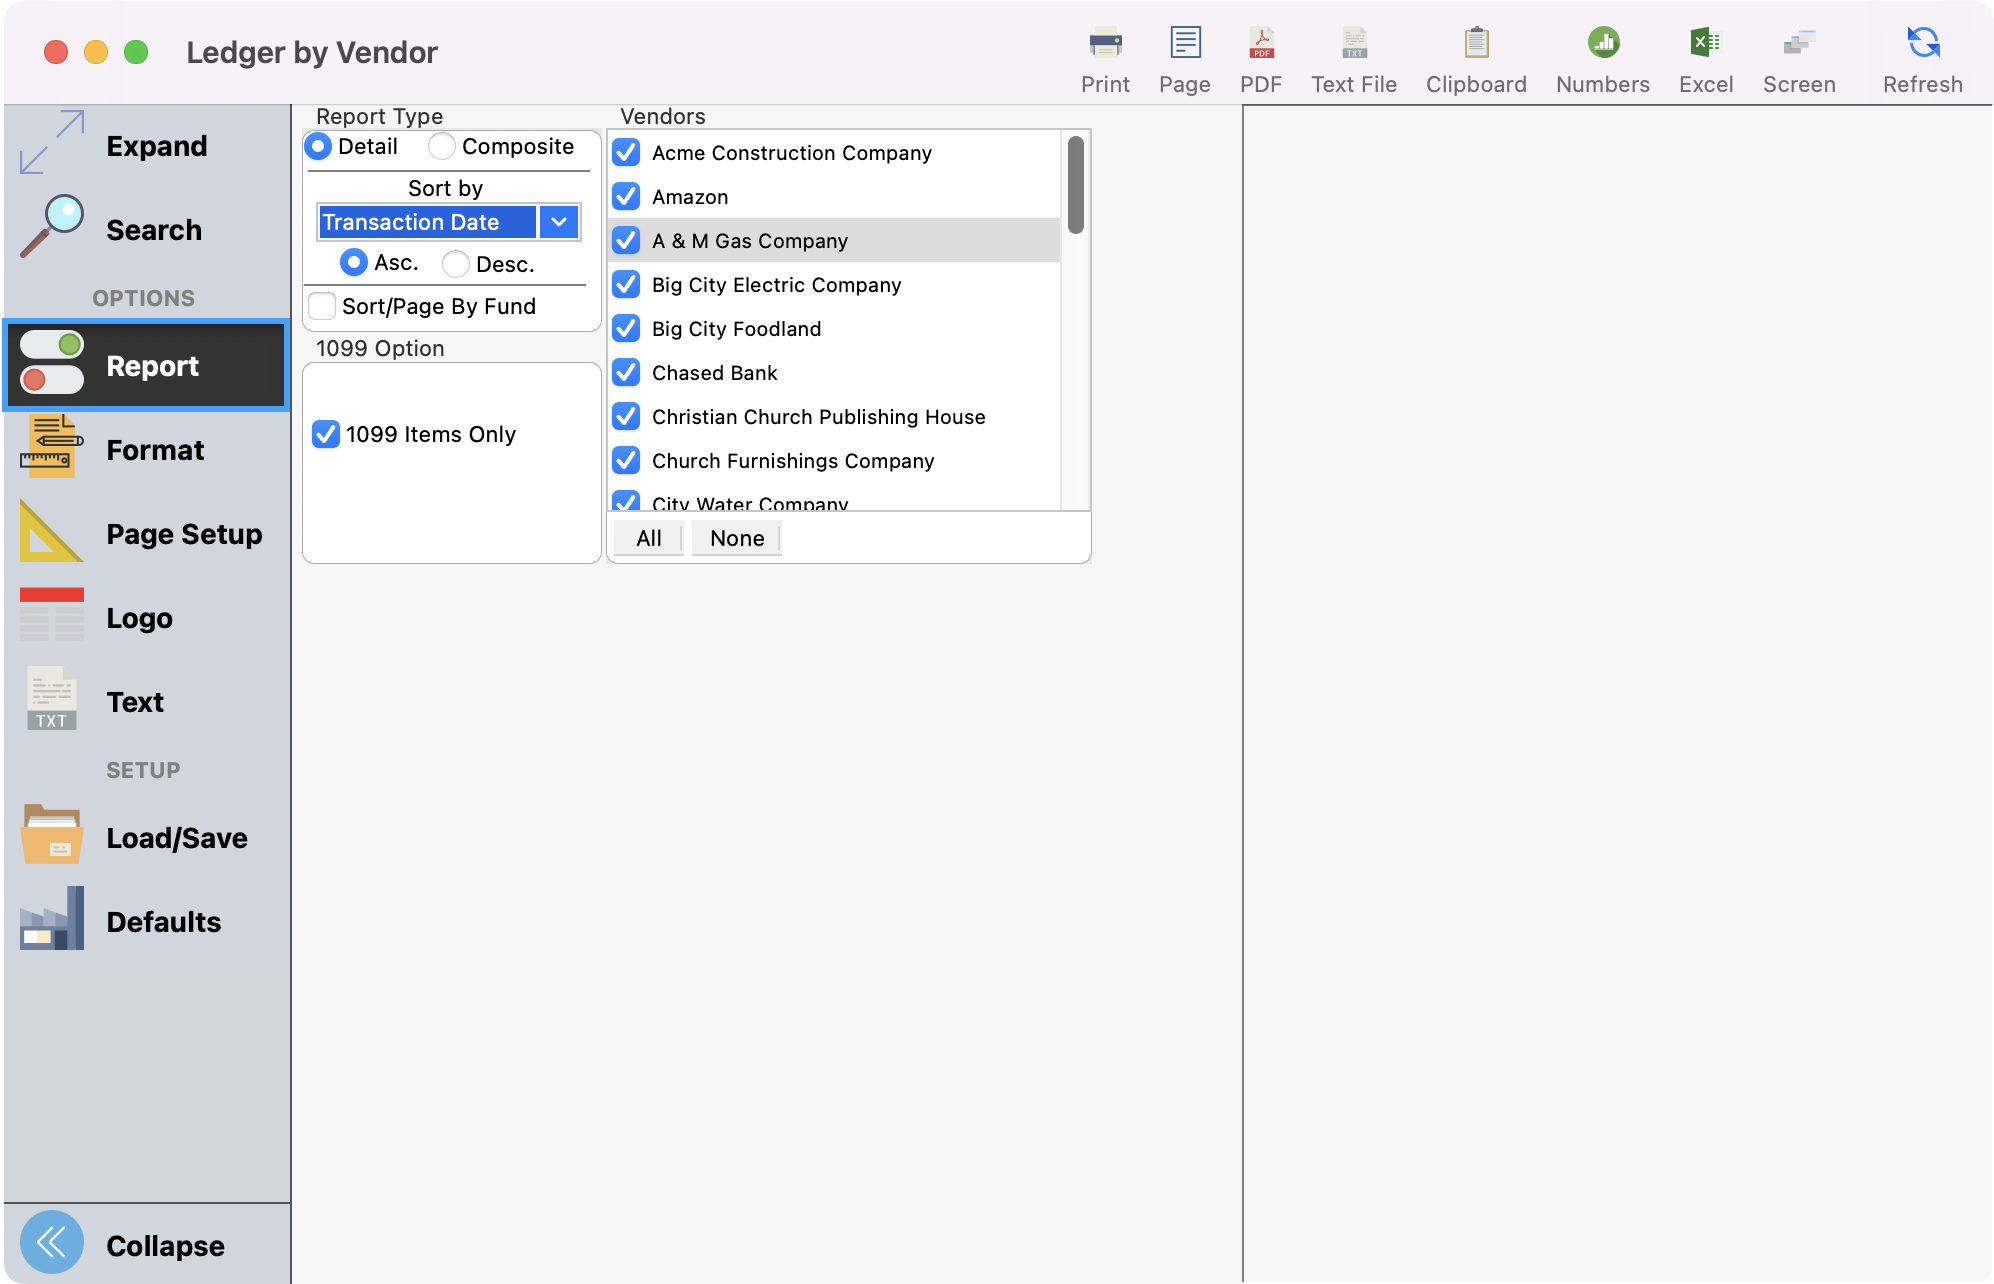The height and width of the screenshot is (1284, 1994).
Task: Open the Logo settings
Action: (x=139, y=617)
